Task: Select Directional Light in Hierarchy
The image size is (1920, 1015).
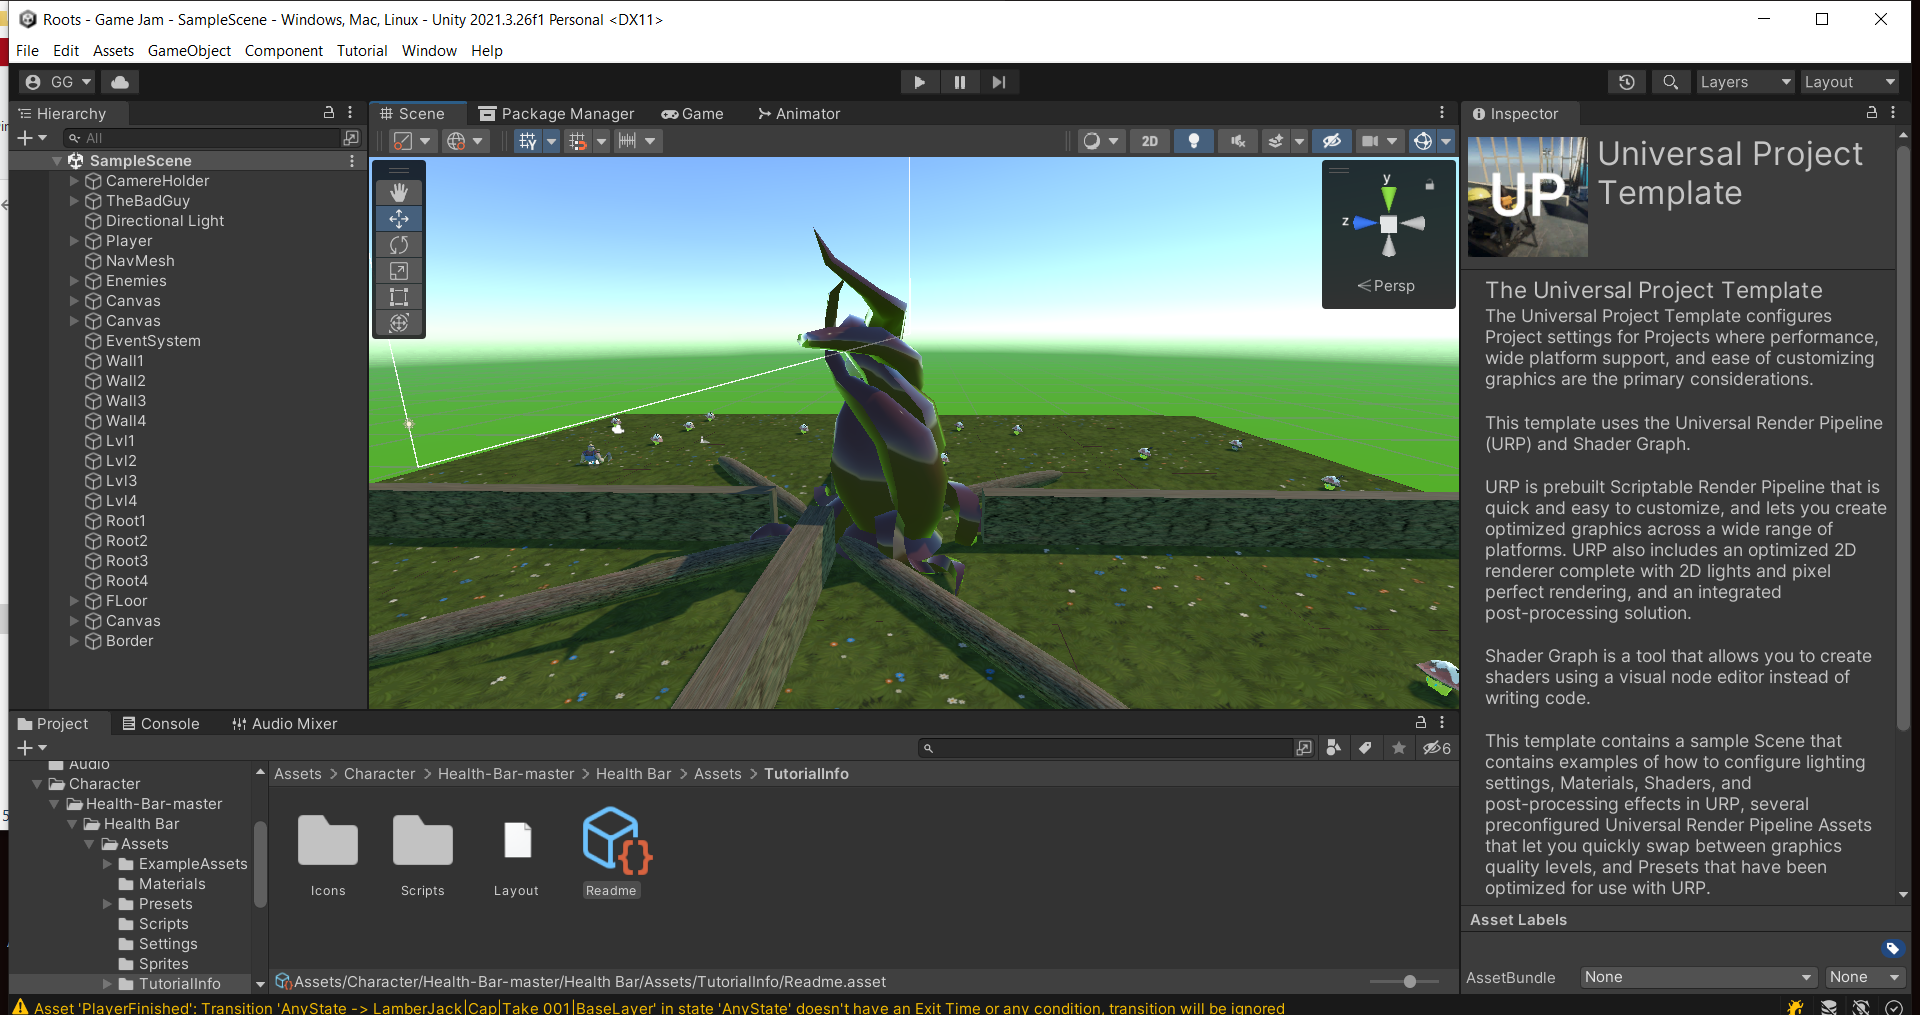Action: click(165, 221)
